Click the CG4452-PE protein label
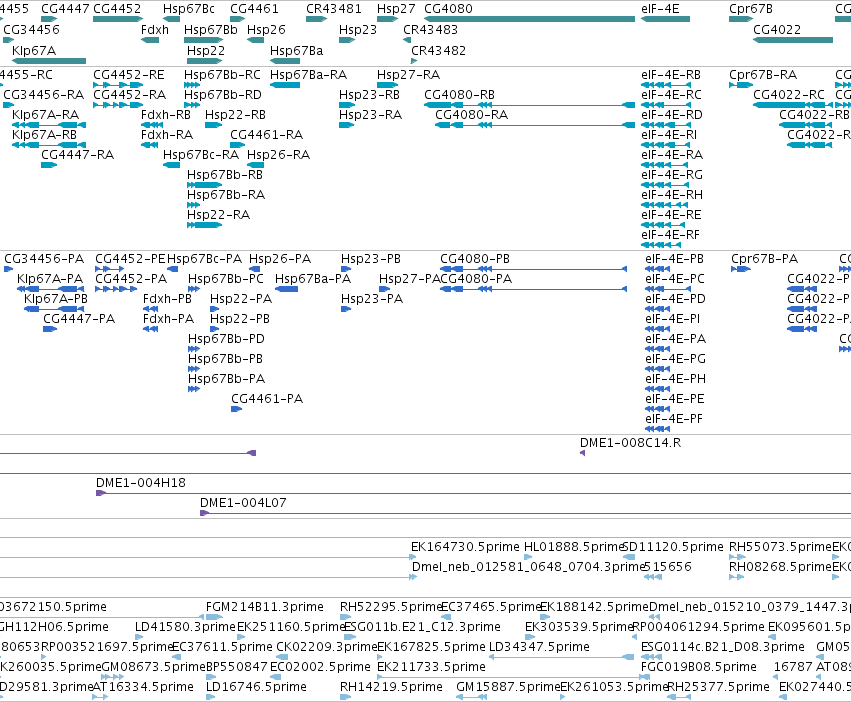 click(x=130, y=258)
